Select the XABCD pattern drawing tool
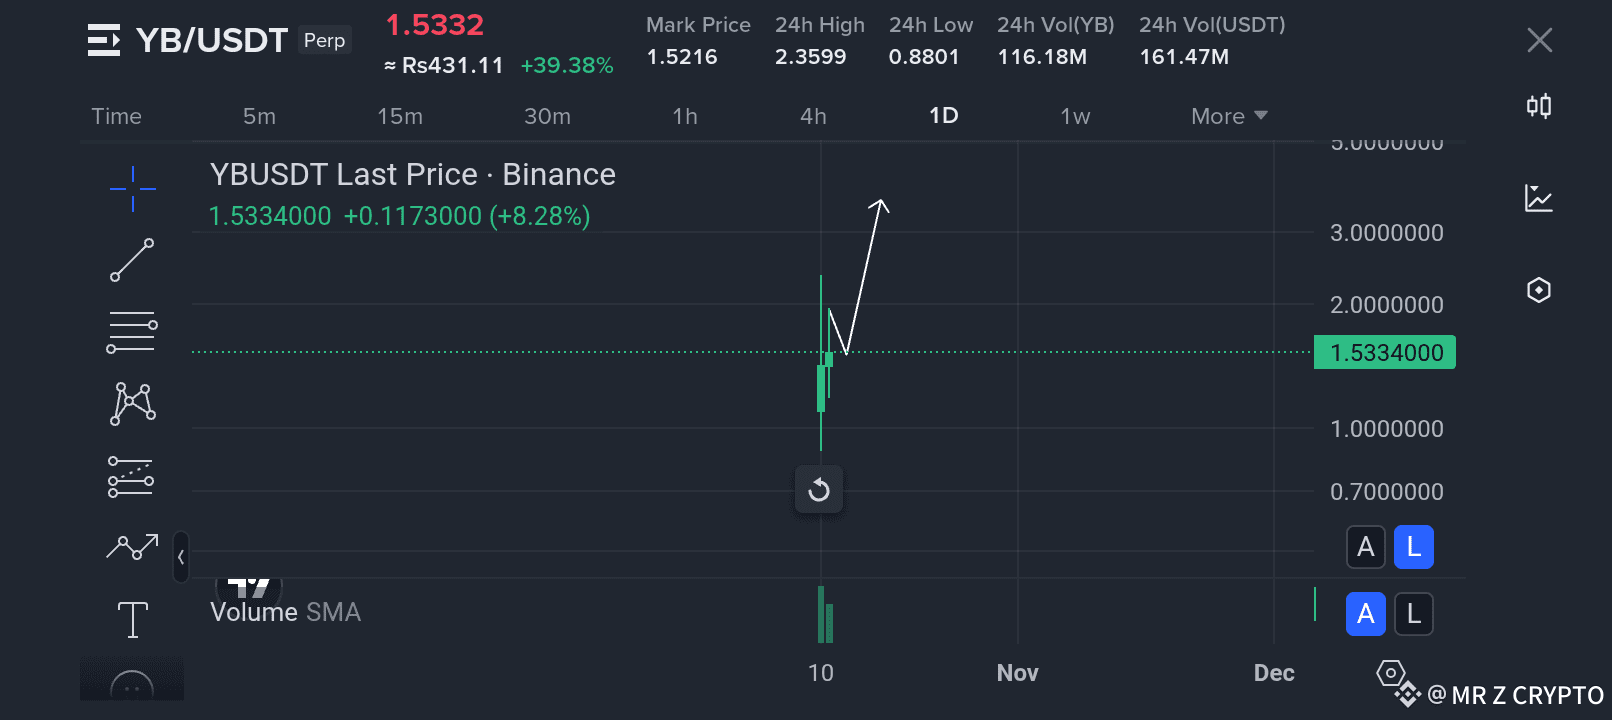 tap(132, 404)
